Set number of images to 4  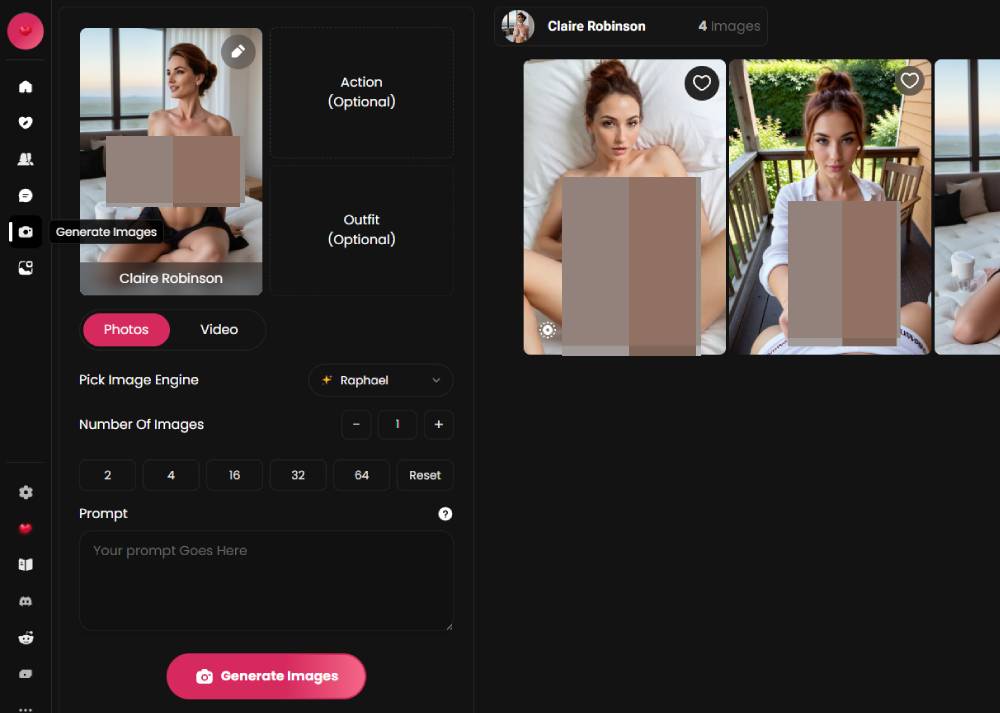coord(171,475)
